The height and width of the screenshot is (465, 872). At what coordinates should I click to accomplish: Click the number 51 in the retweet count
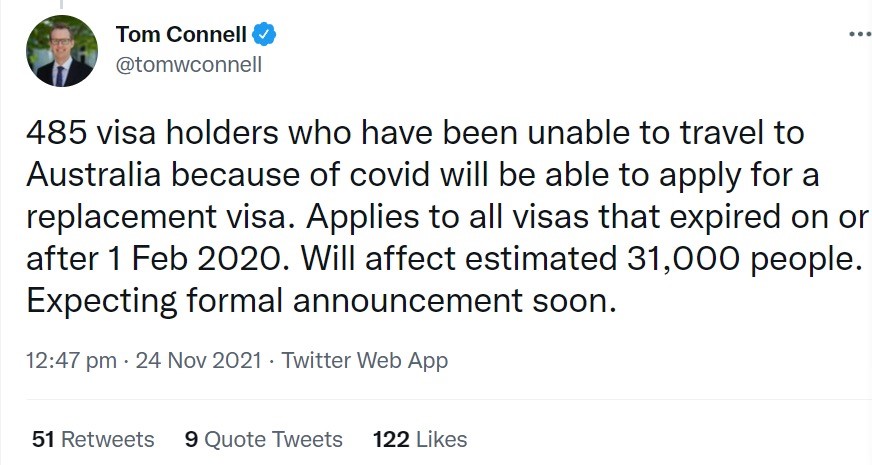click(x=42, y=439)
